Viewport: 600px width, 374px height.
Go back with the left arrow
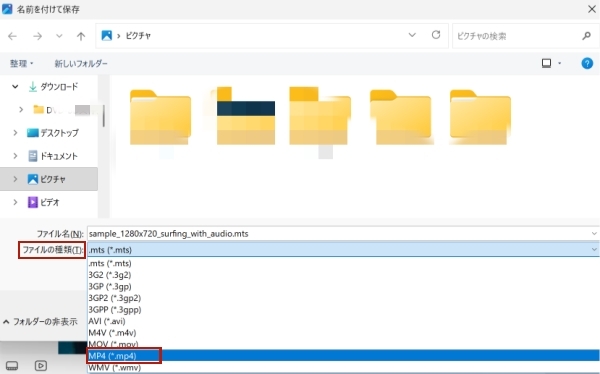click(x=12, y=36)
